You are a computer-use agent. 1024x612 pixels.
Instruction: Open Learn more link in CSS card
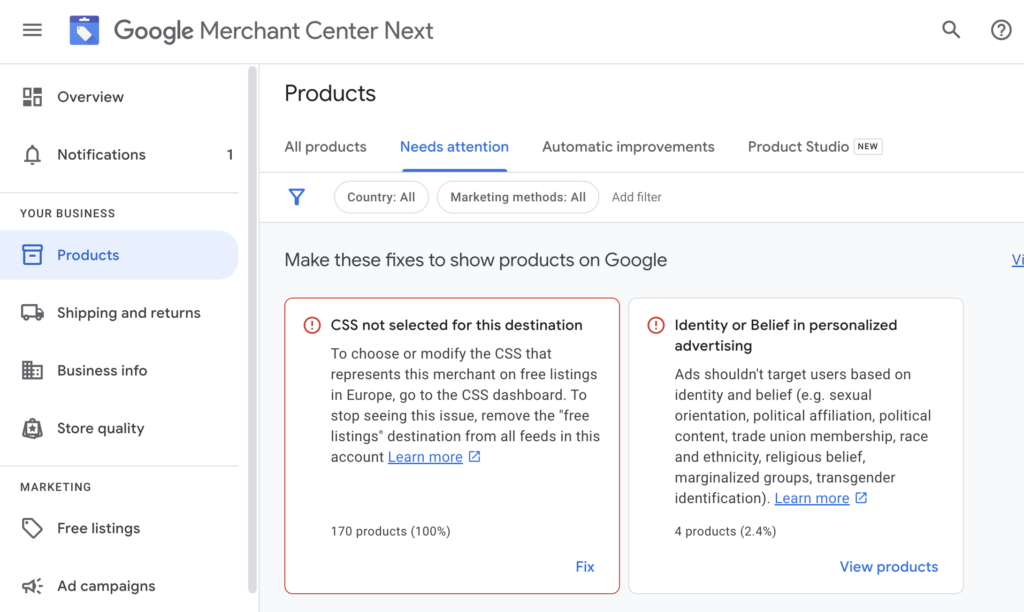425,457
